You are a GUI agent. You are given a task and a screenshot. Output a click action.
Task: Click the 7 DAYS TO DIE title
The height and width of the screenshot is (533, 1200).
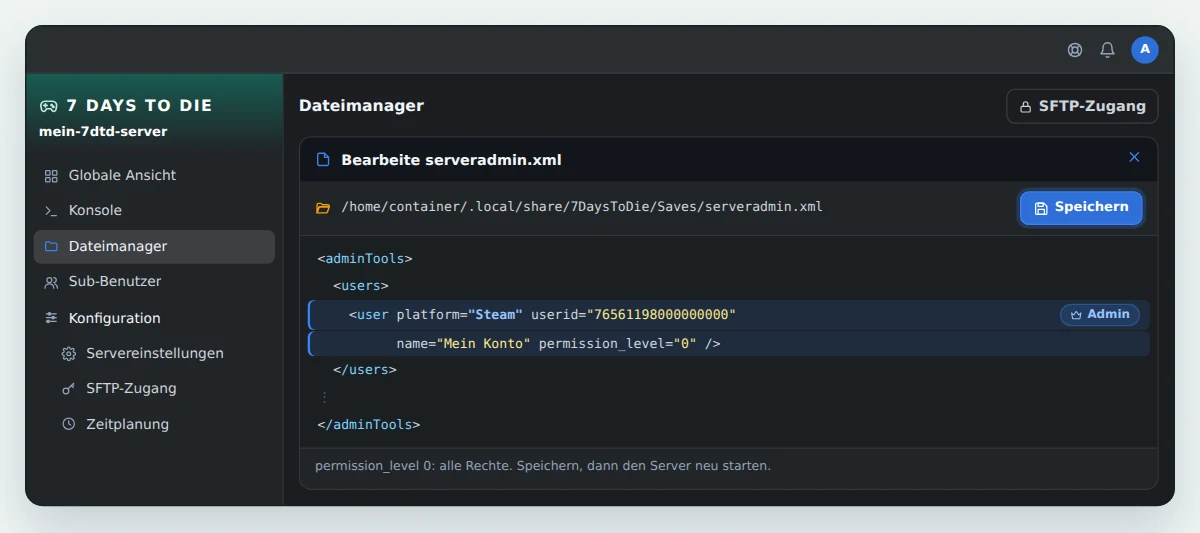139,105
